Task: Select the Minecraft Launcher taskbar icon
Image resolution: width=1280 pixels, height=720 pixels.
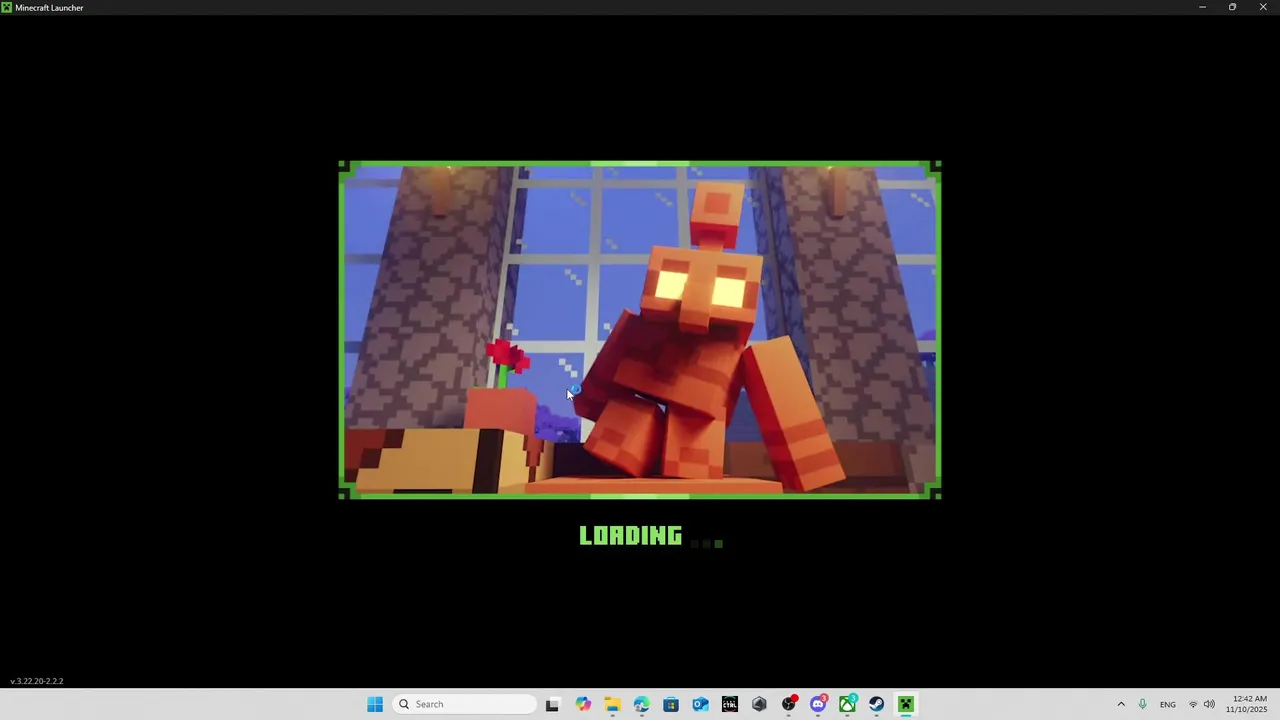Action: pyautogui.click(x=906, y=704)
